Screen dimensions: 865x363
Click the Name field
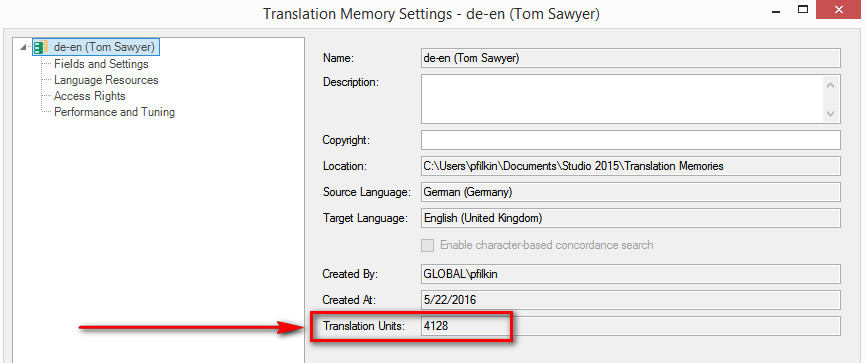[631, 58]
